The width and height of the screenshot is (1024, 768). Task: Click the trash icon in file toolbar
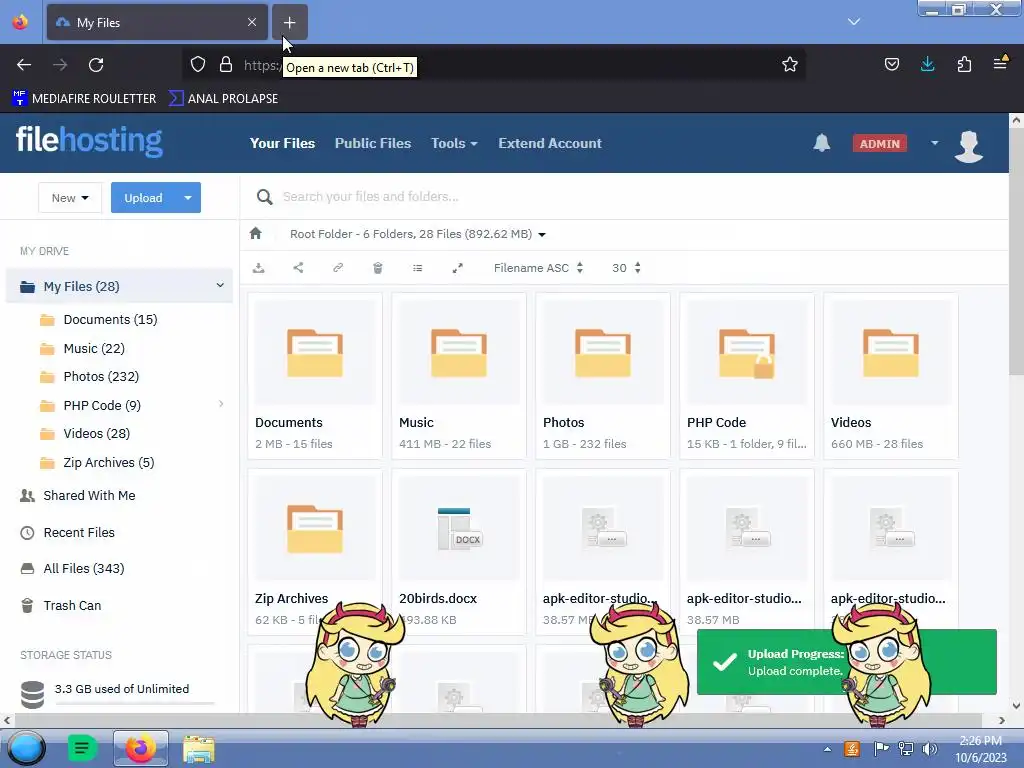coord(377,268)
